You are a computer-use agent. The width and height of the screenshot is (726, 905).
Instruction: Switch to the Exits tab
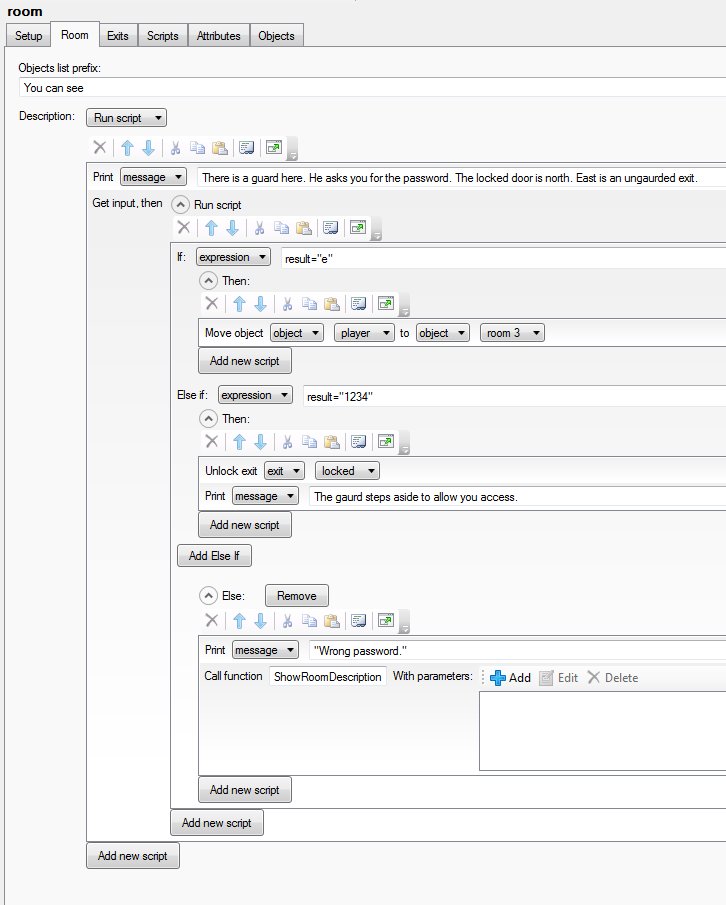pyautogui.click(x=117, y=36)
